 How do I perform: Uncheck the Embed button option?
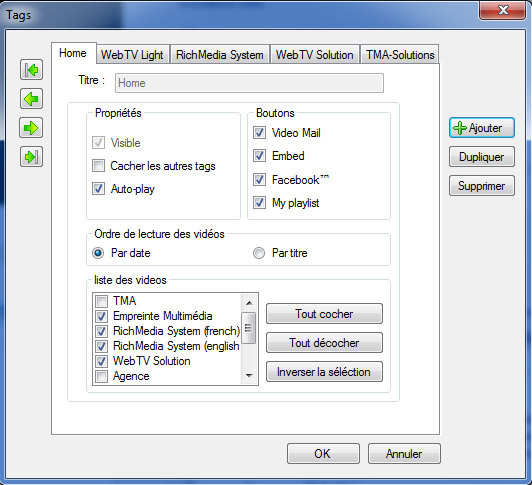tap(260, 156)
